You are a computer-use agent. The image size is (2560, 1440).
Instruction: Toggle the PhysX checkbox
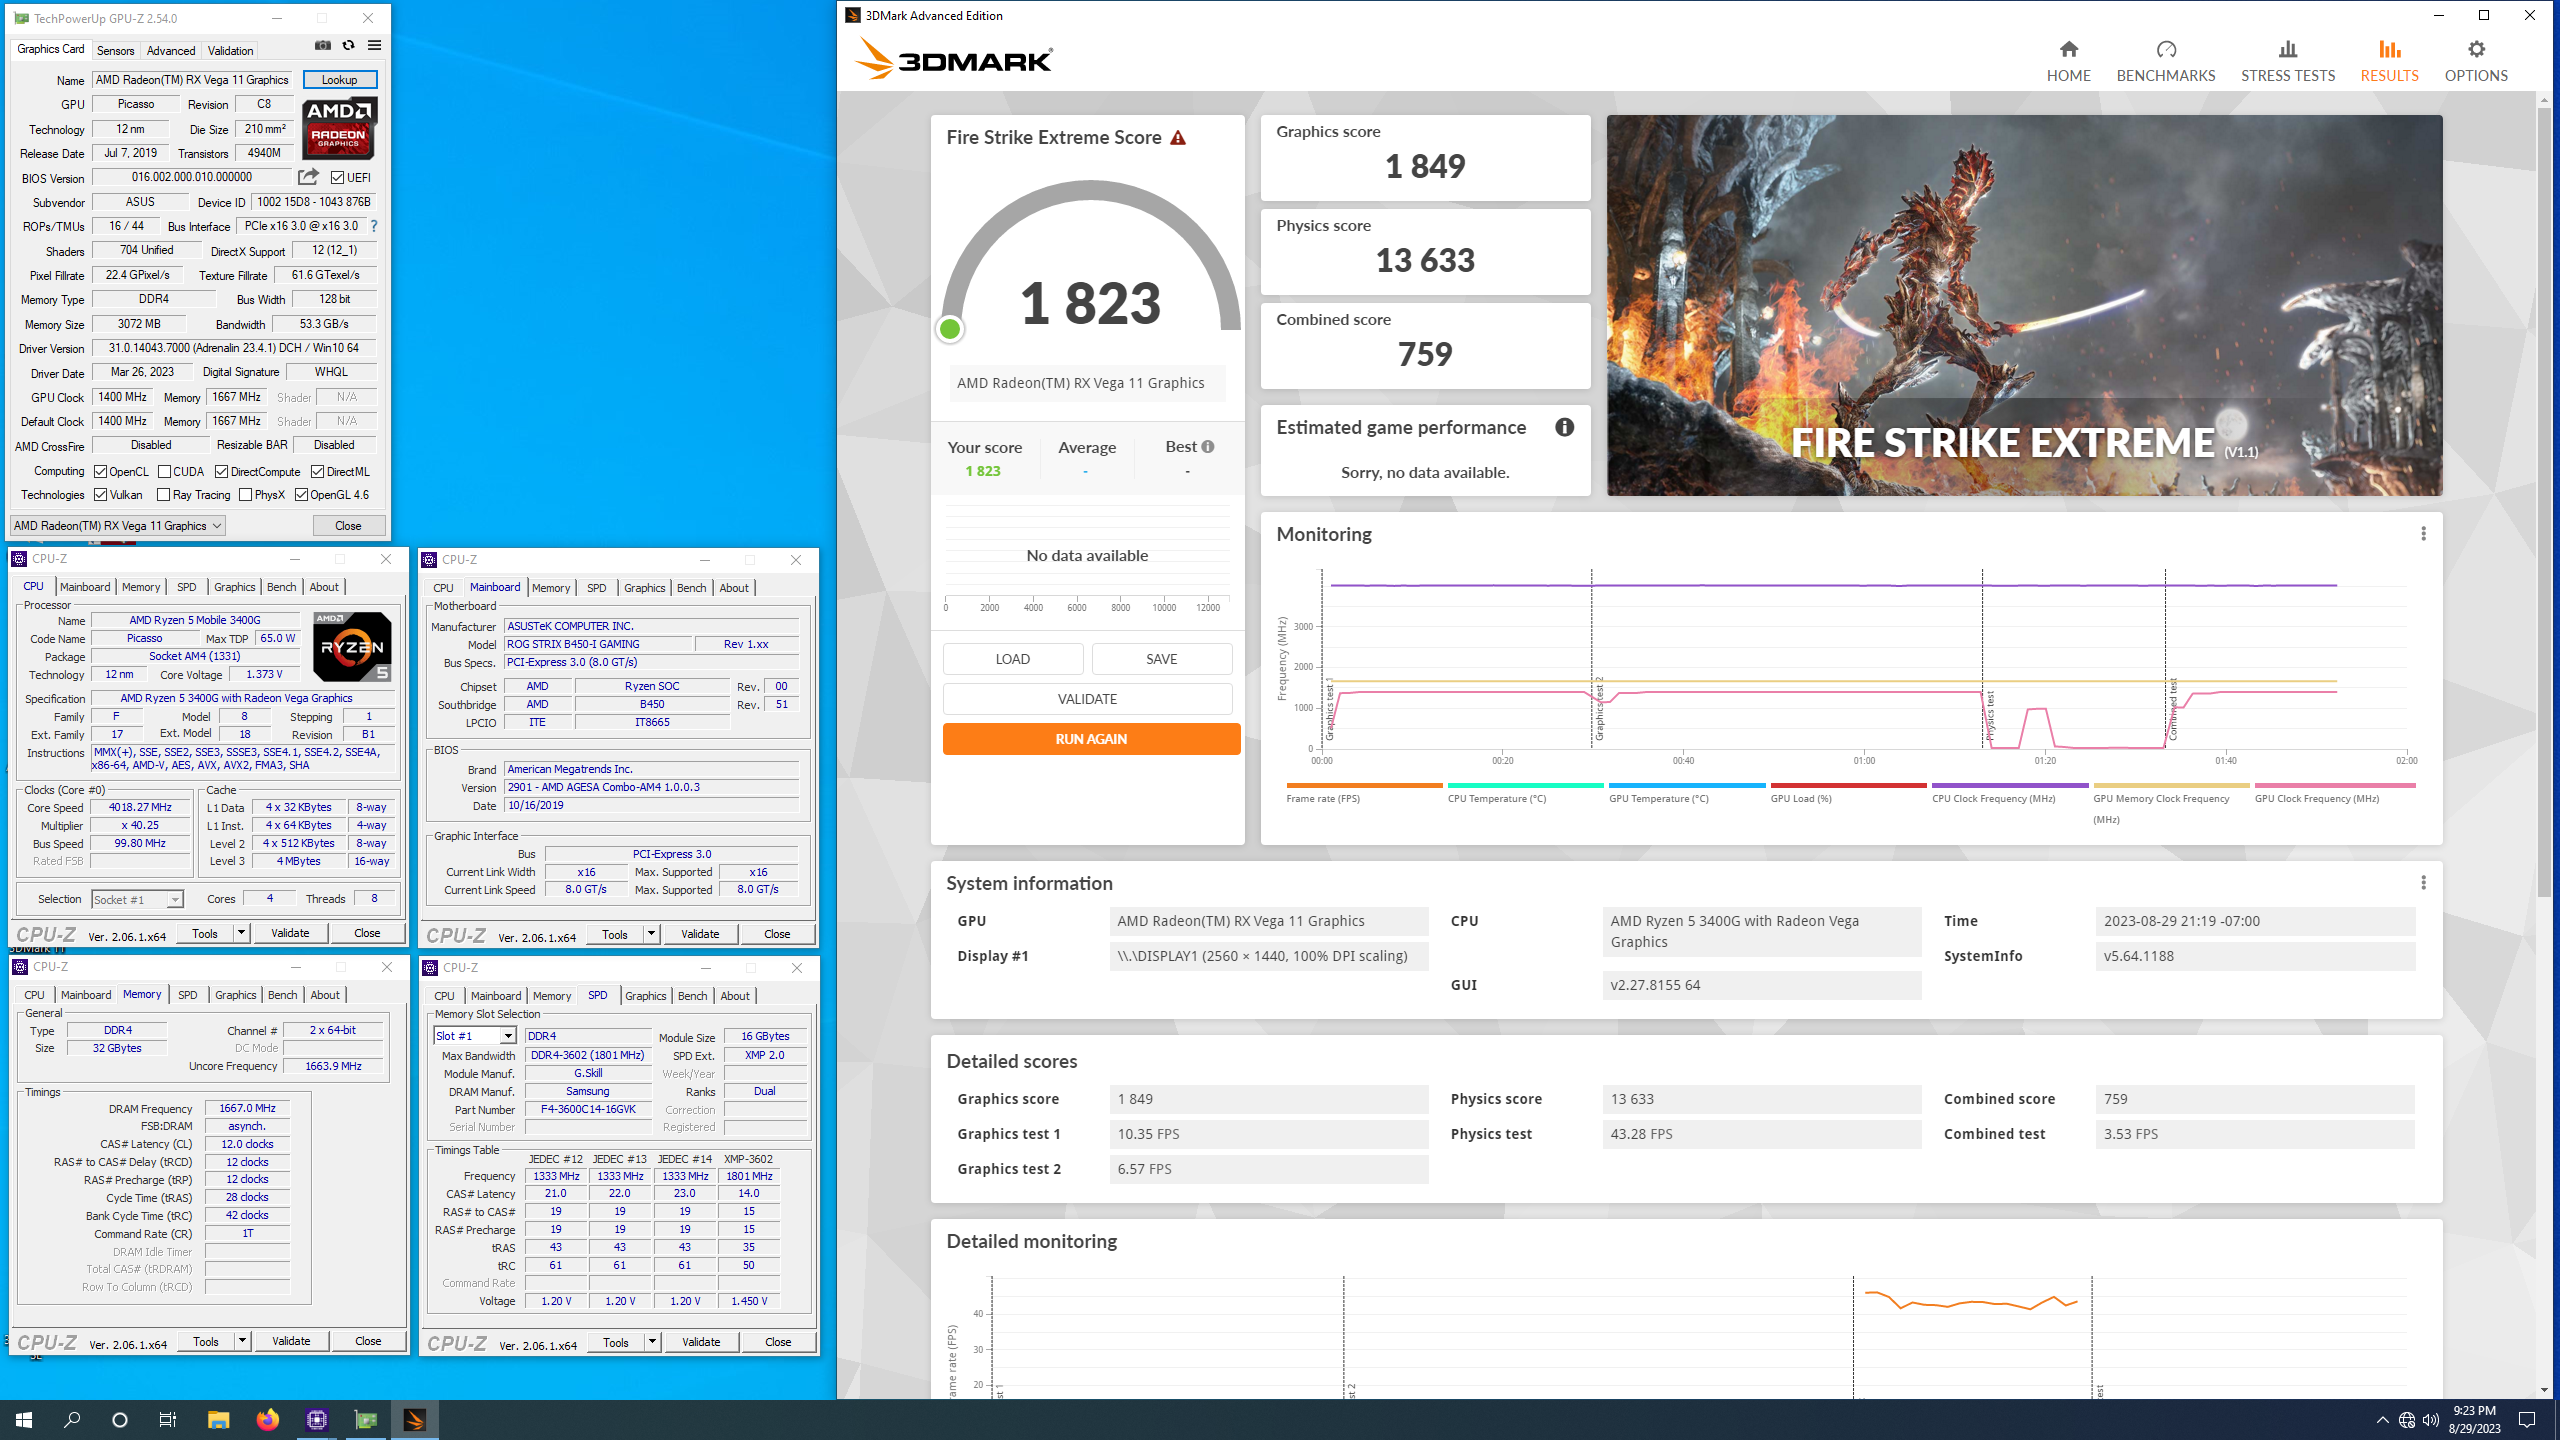click(x=245, y=495)
